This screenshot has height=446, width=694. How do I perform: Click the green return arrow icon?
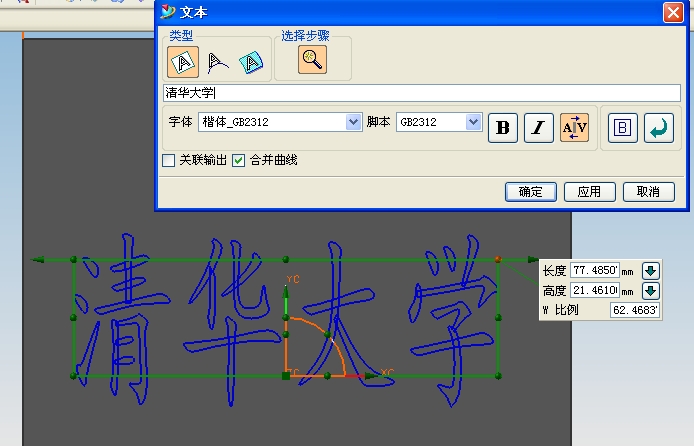pos(659,128)
